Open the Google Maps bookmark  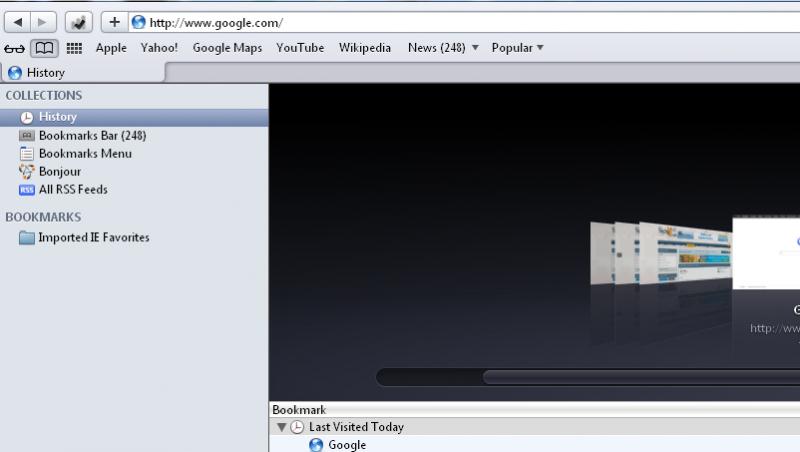(x=227, y=48)
